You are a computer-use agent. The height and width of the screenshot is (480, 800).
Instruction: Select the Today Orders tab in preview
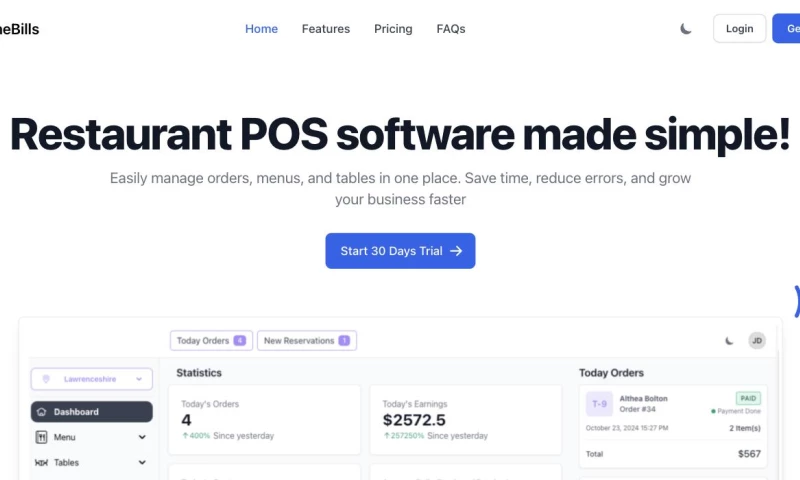coord(211,341)
